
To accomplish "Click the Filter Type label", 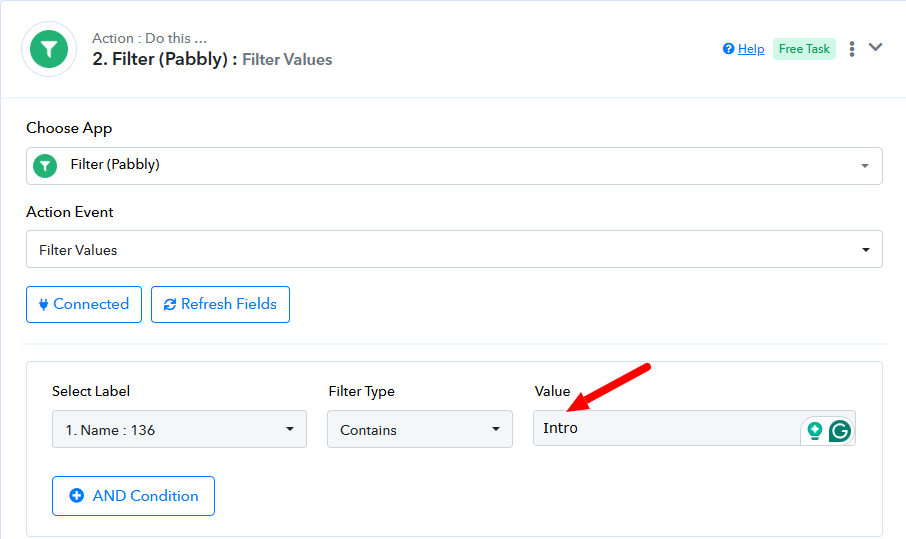I will [x=362, y=391].
